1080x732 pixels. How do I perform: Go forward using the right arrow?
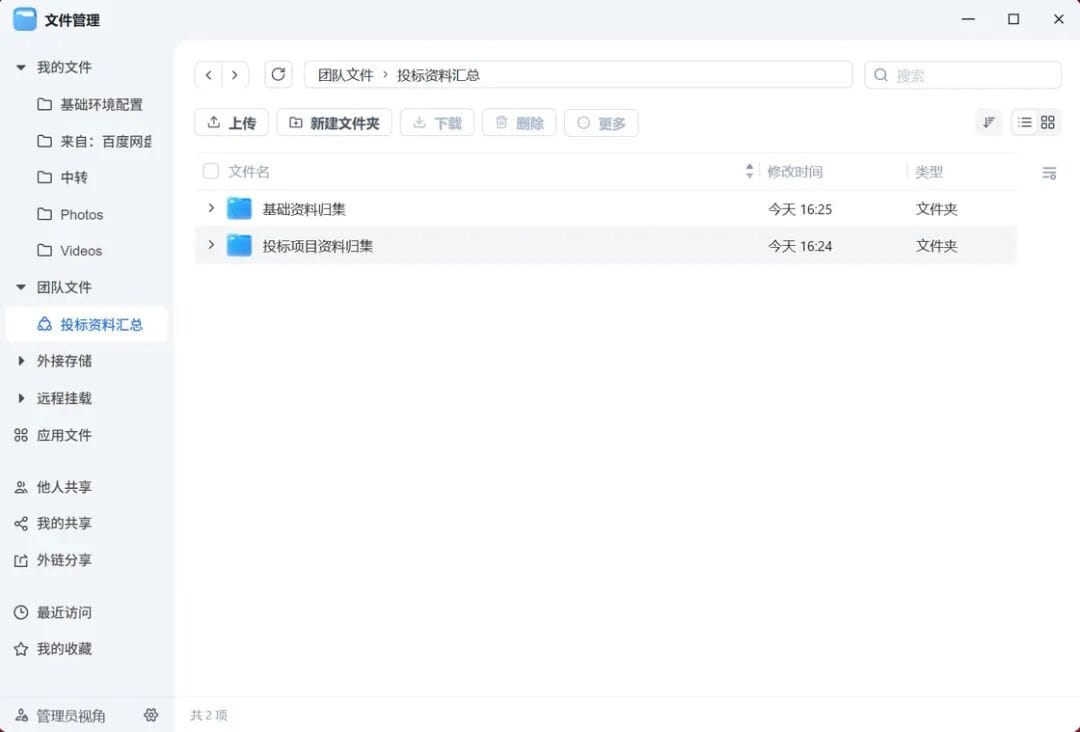[235, 75]
